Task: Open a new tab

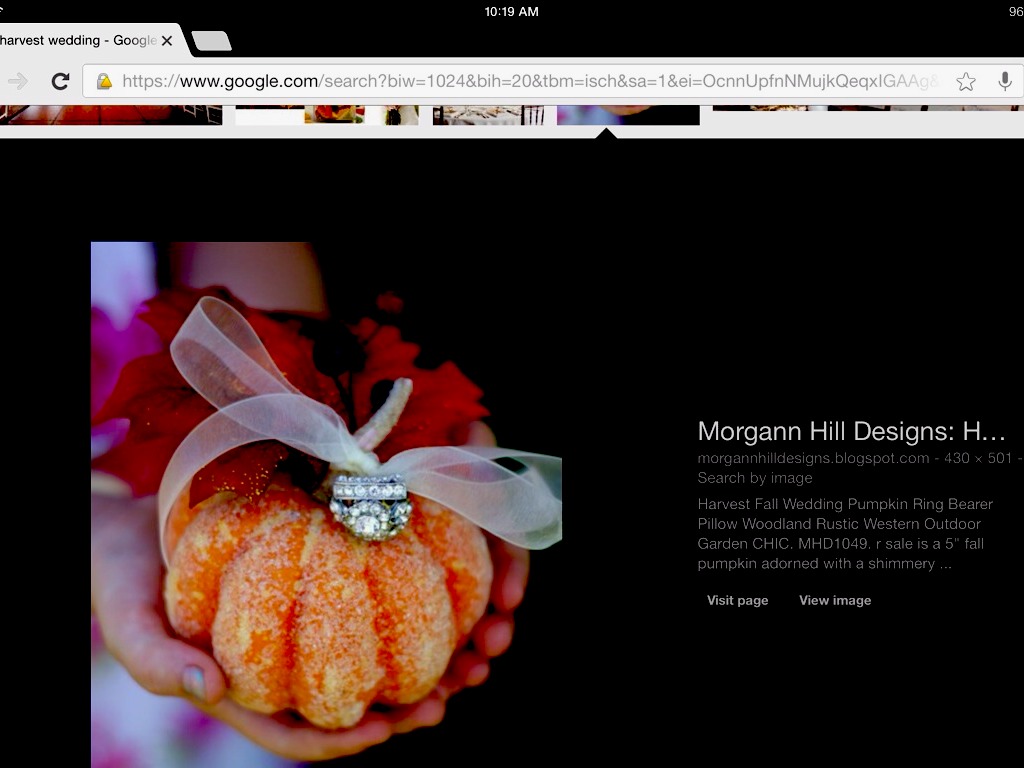Action: pyautogui.click(x=211, y=41)
